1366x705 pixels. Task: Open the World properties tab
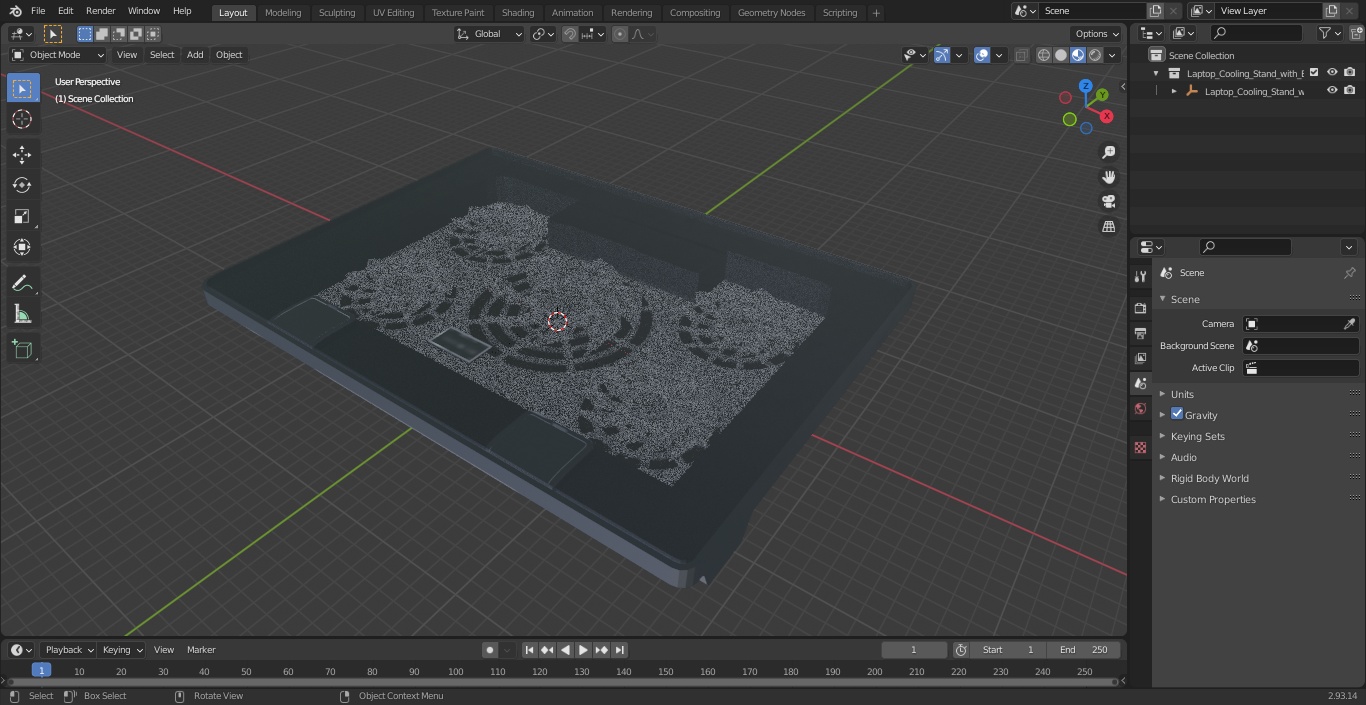pyautogui.click(x=1140, y=409)
